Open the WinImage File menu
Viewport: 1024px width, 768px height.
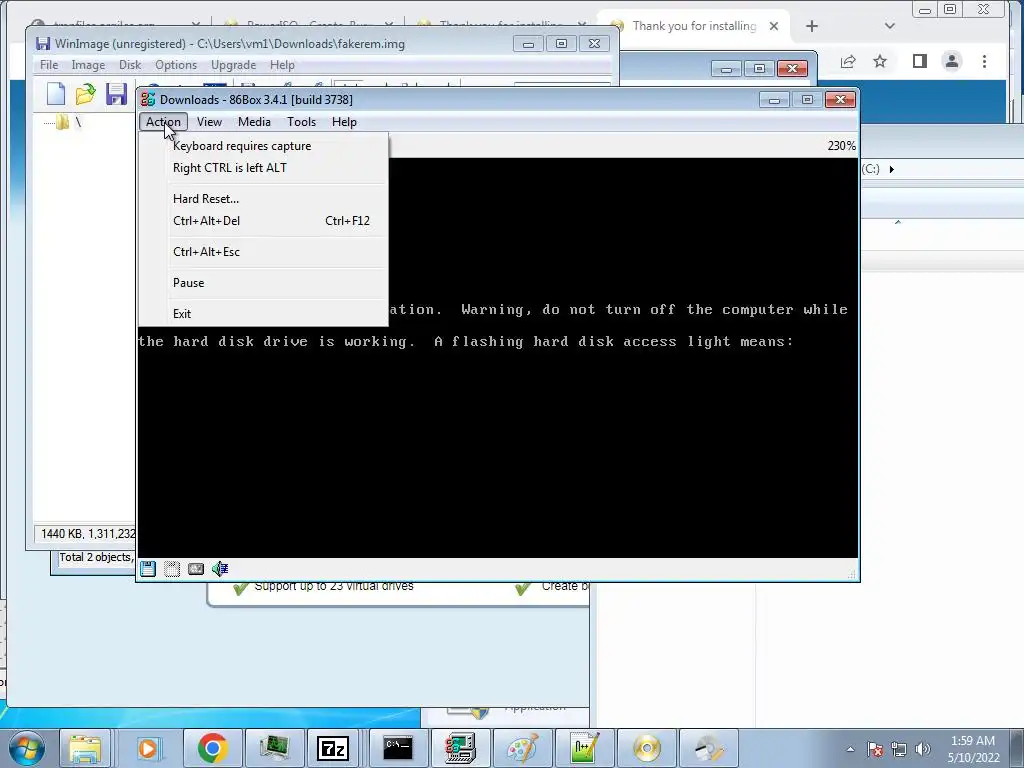(49, 65)
